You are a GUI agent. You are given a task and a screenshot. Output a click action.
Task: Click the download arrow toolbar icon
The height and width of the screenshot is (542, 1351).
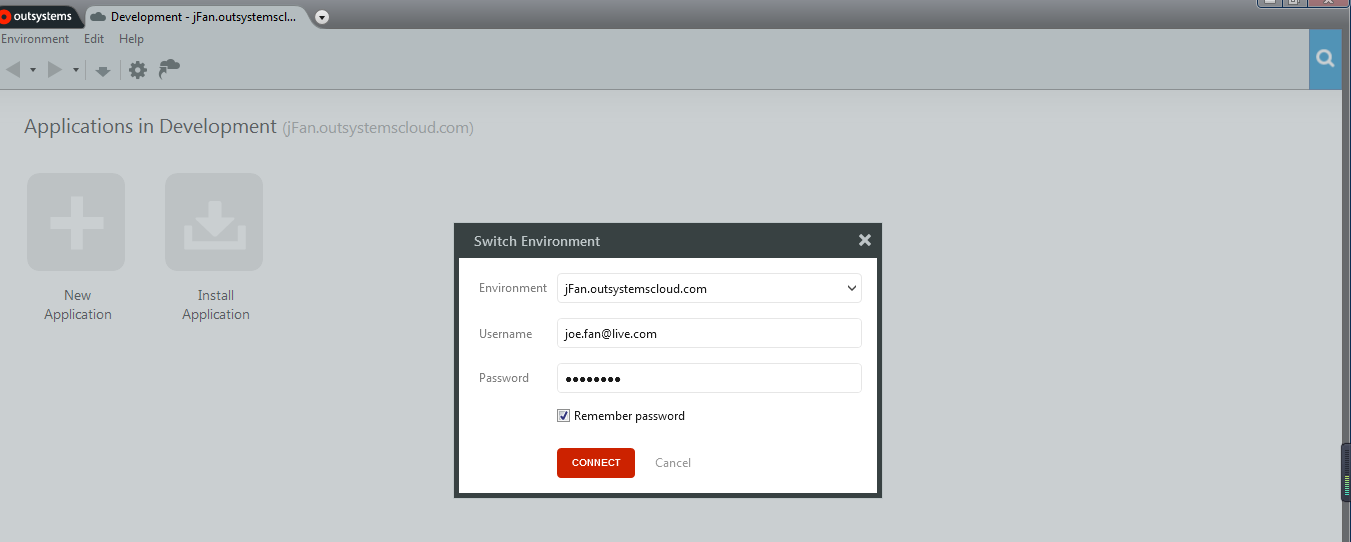pyautogui.click(x=102, y=70)
